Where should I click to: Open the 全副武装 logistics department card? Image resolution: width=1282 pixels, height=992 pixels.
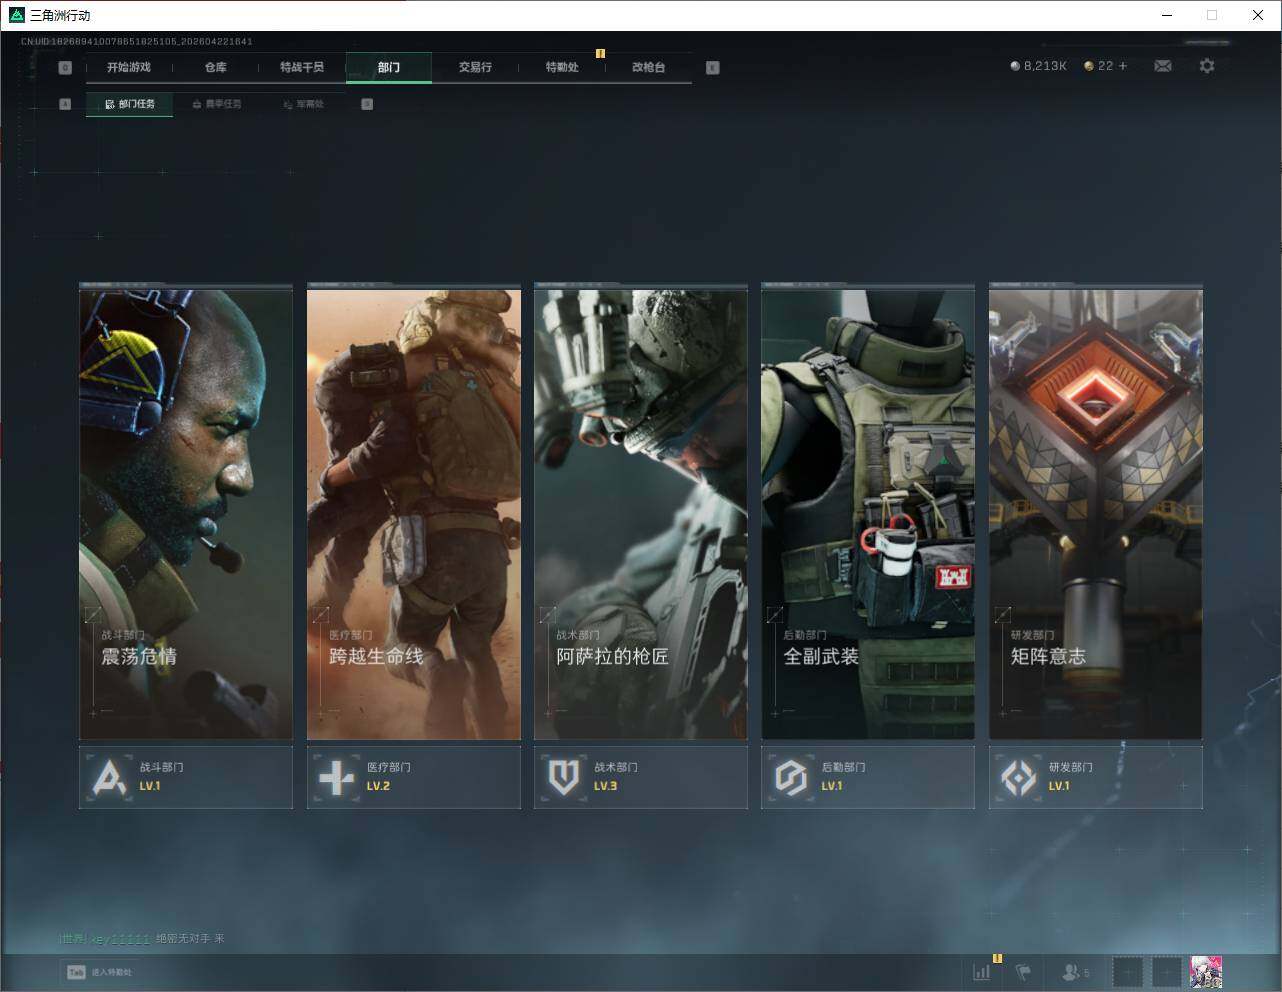[x=868, y=513]
